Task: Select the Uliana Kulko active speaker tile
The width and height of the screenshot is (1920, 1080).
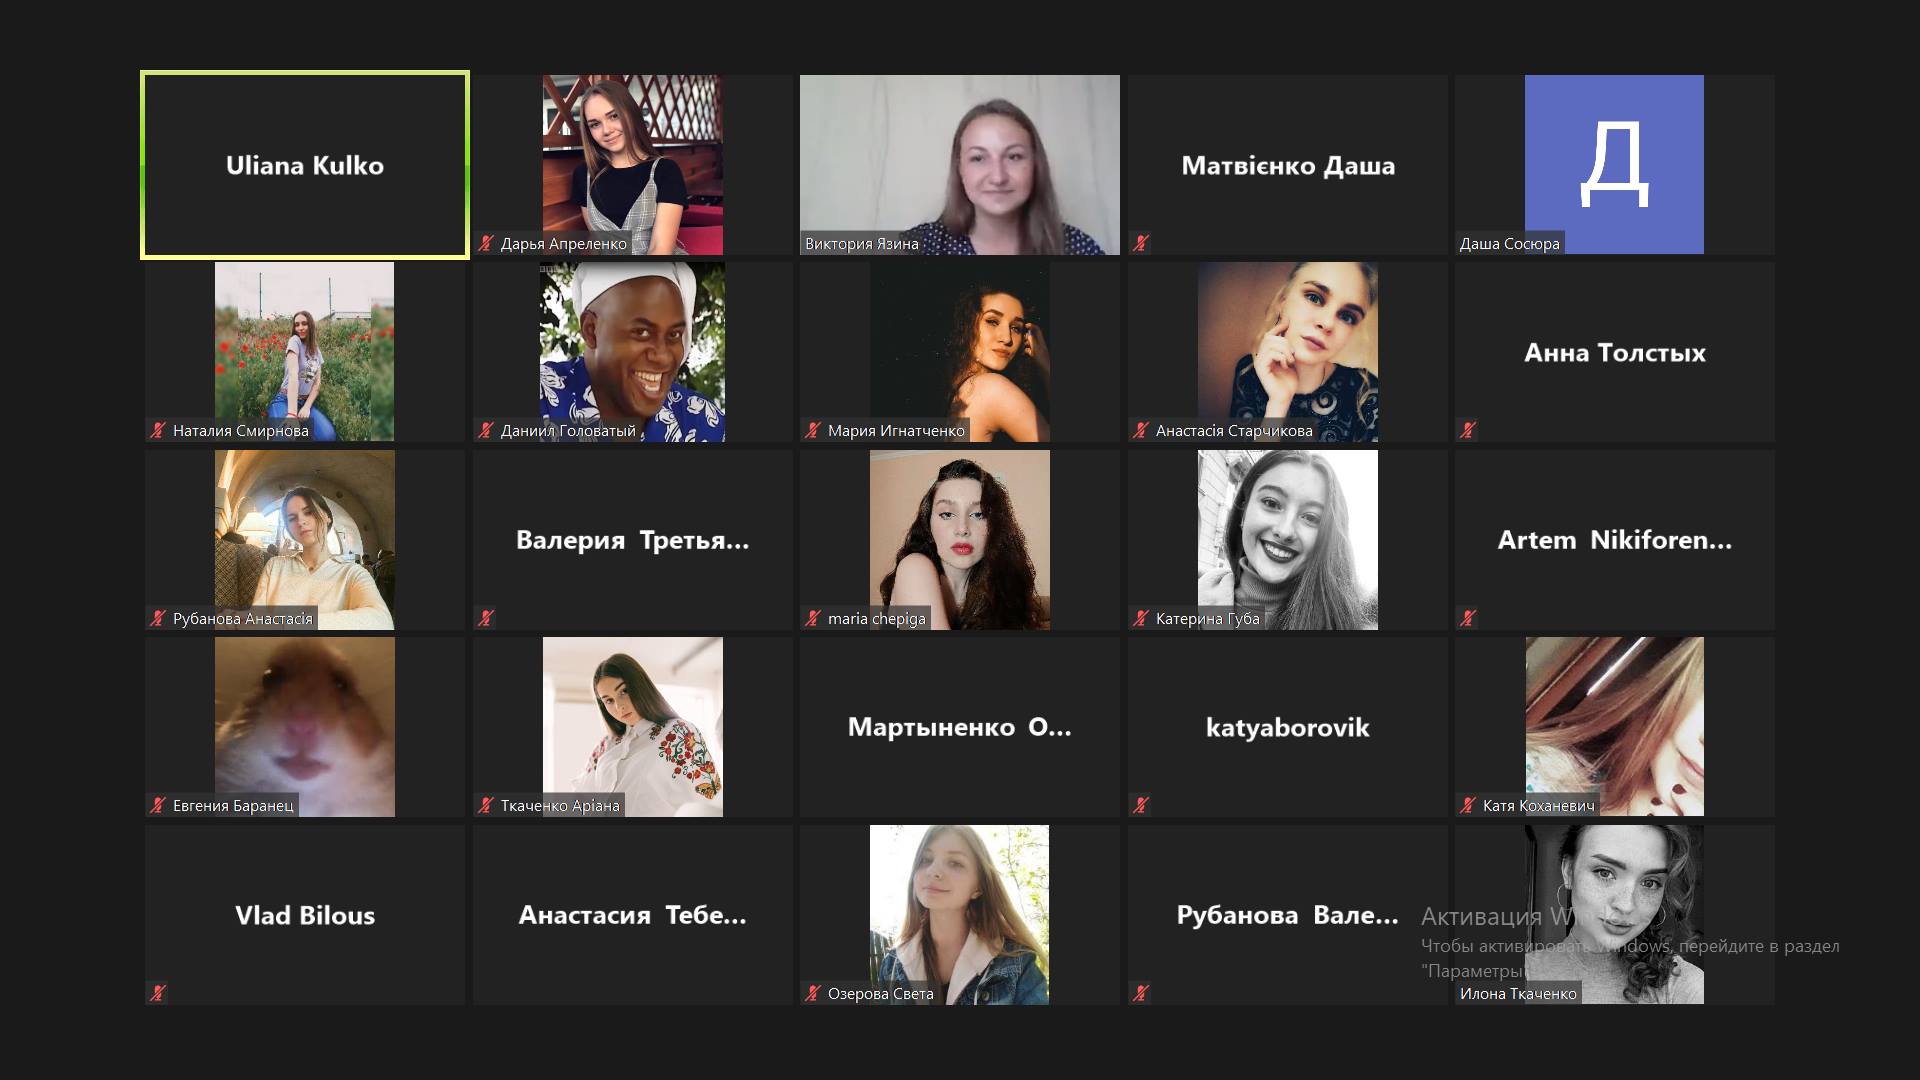Action: point(305,165)
